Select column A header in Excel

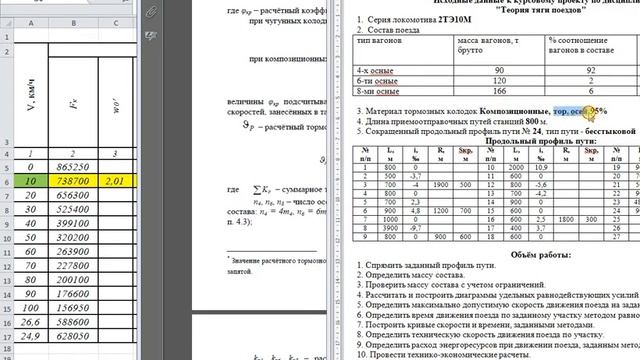(x=31, y=24)
